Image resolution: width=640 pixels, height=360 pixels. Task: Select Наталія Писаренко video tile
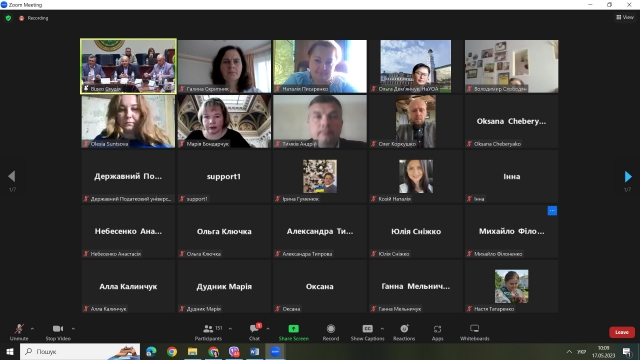320,66
